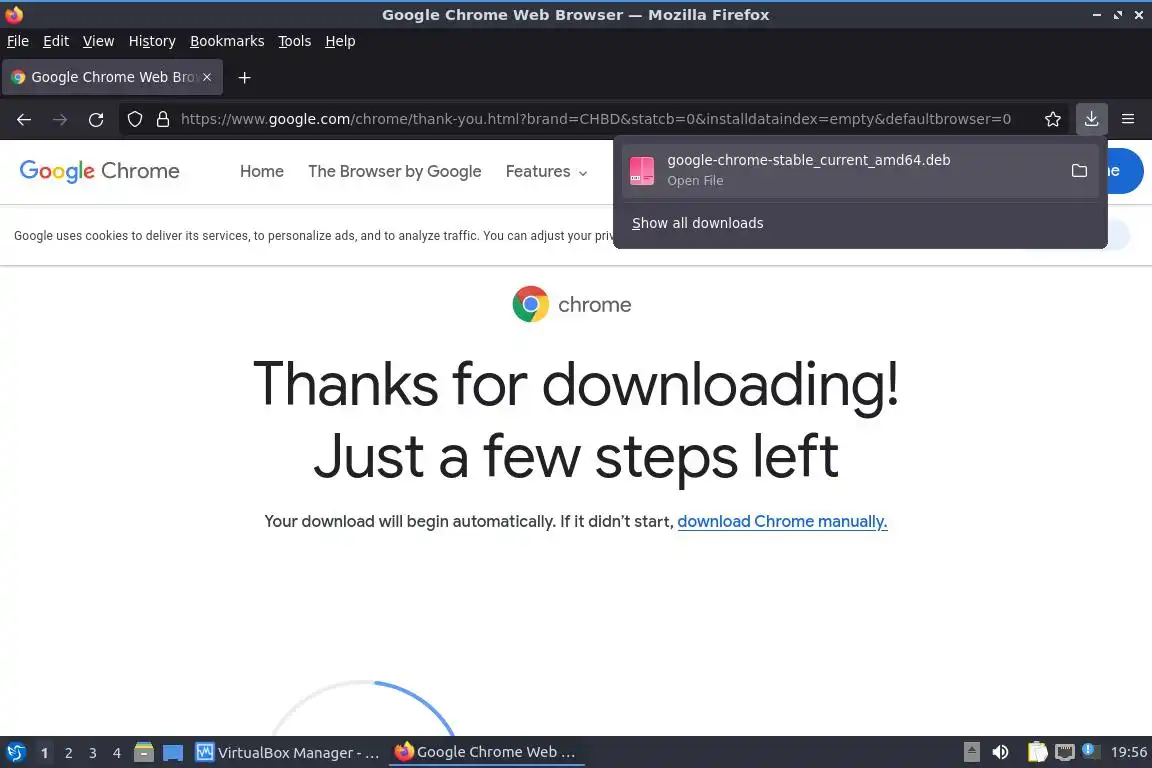Open the volume speaker tray icon
Image resolution: width=1152 pixels, height=768 pixels.
[x=1000, y=752]
